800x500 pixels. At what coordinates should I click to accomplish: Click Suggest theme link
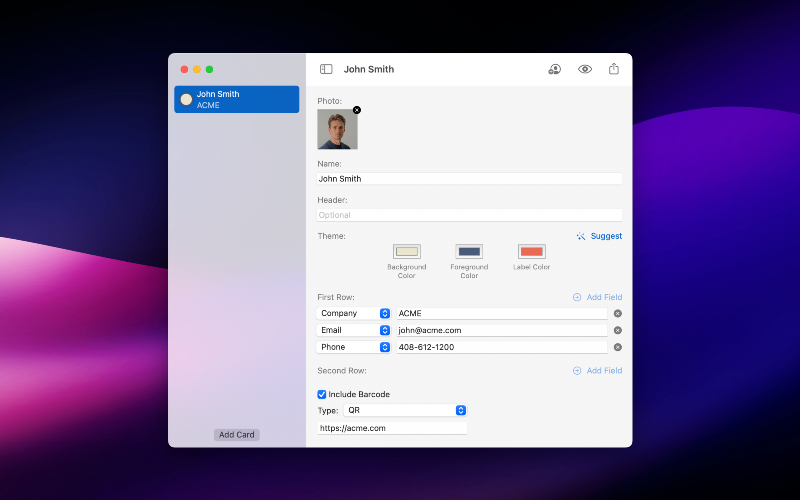click(x=606, y=236)
